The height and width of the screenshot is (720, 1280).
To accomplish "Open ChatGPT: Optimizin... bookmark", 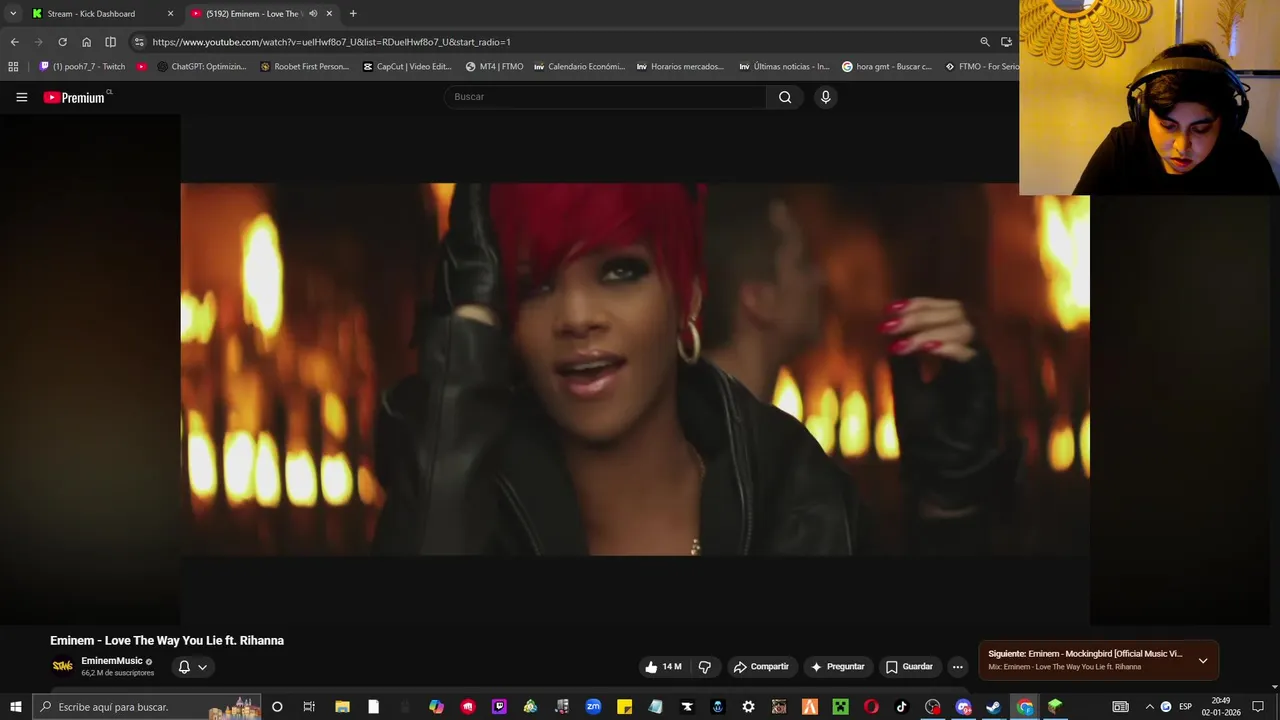I will 202,67.
